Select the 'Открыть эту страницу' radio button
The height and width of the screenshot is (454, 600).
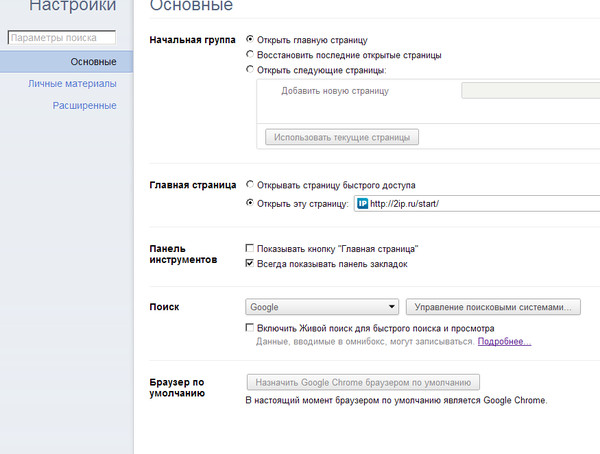point(249,204)
